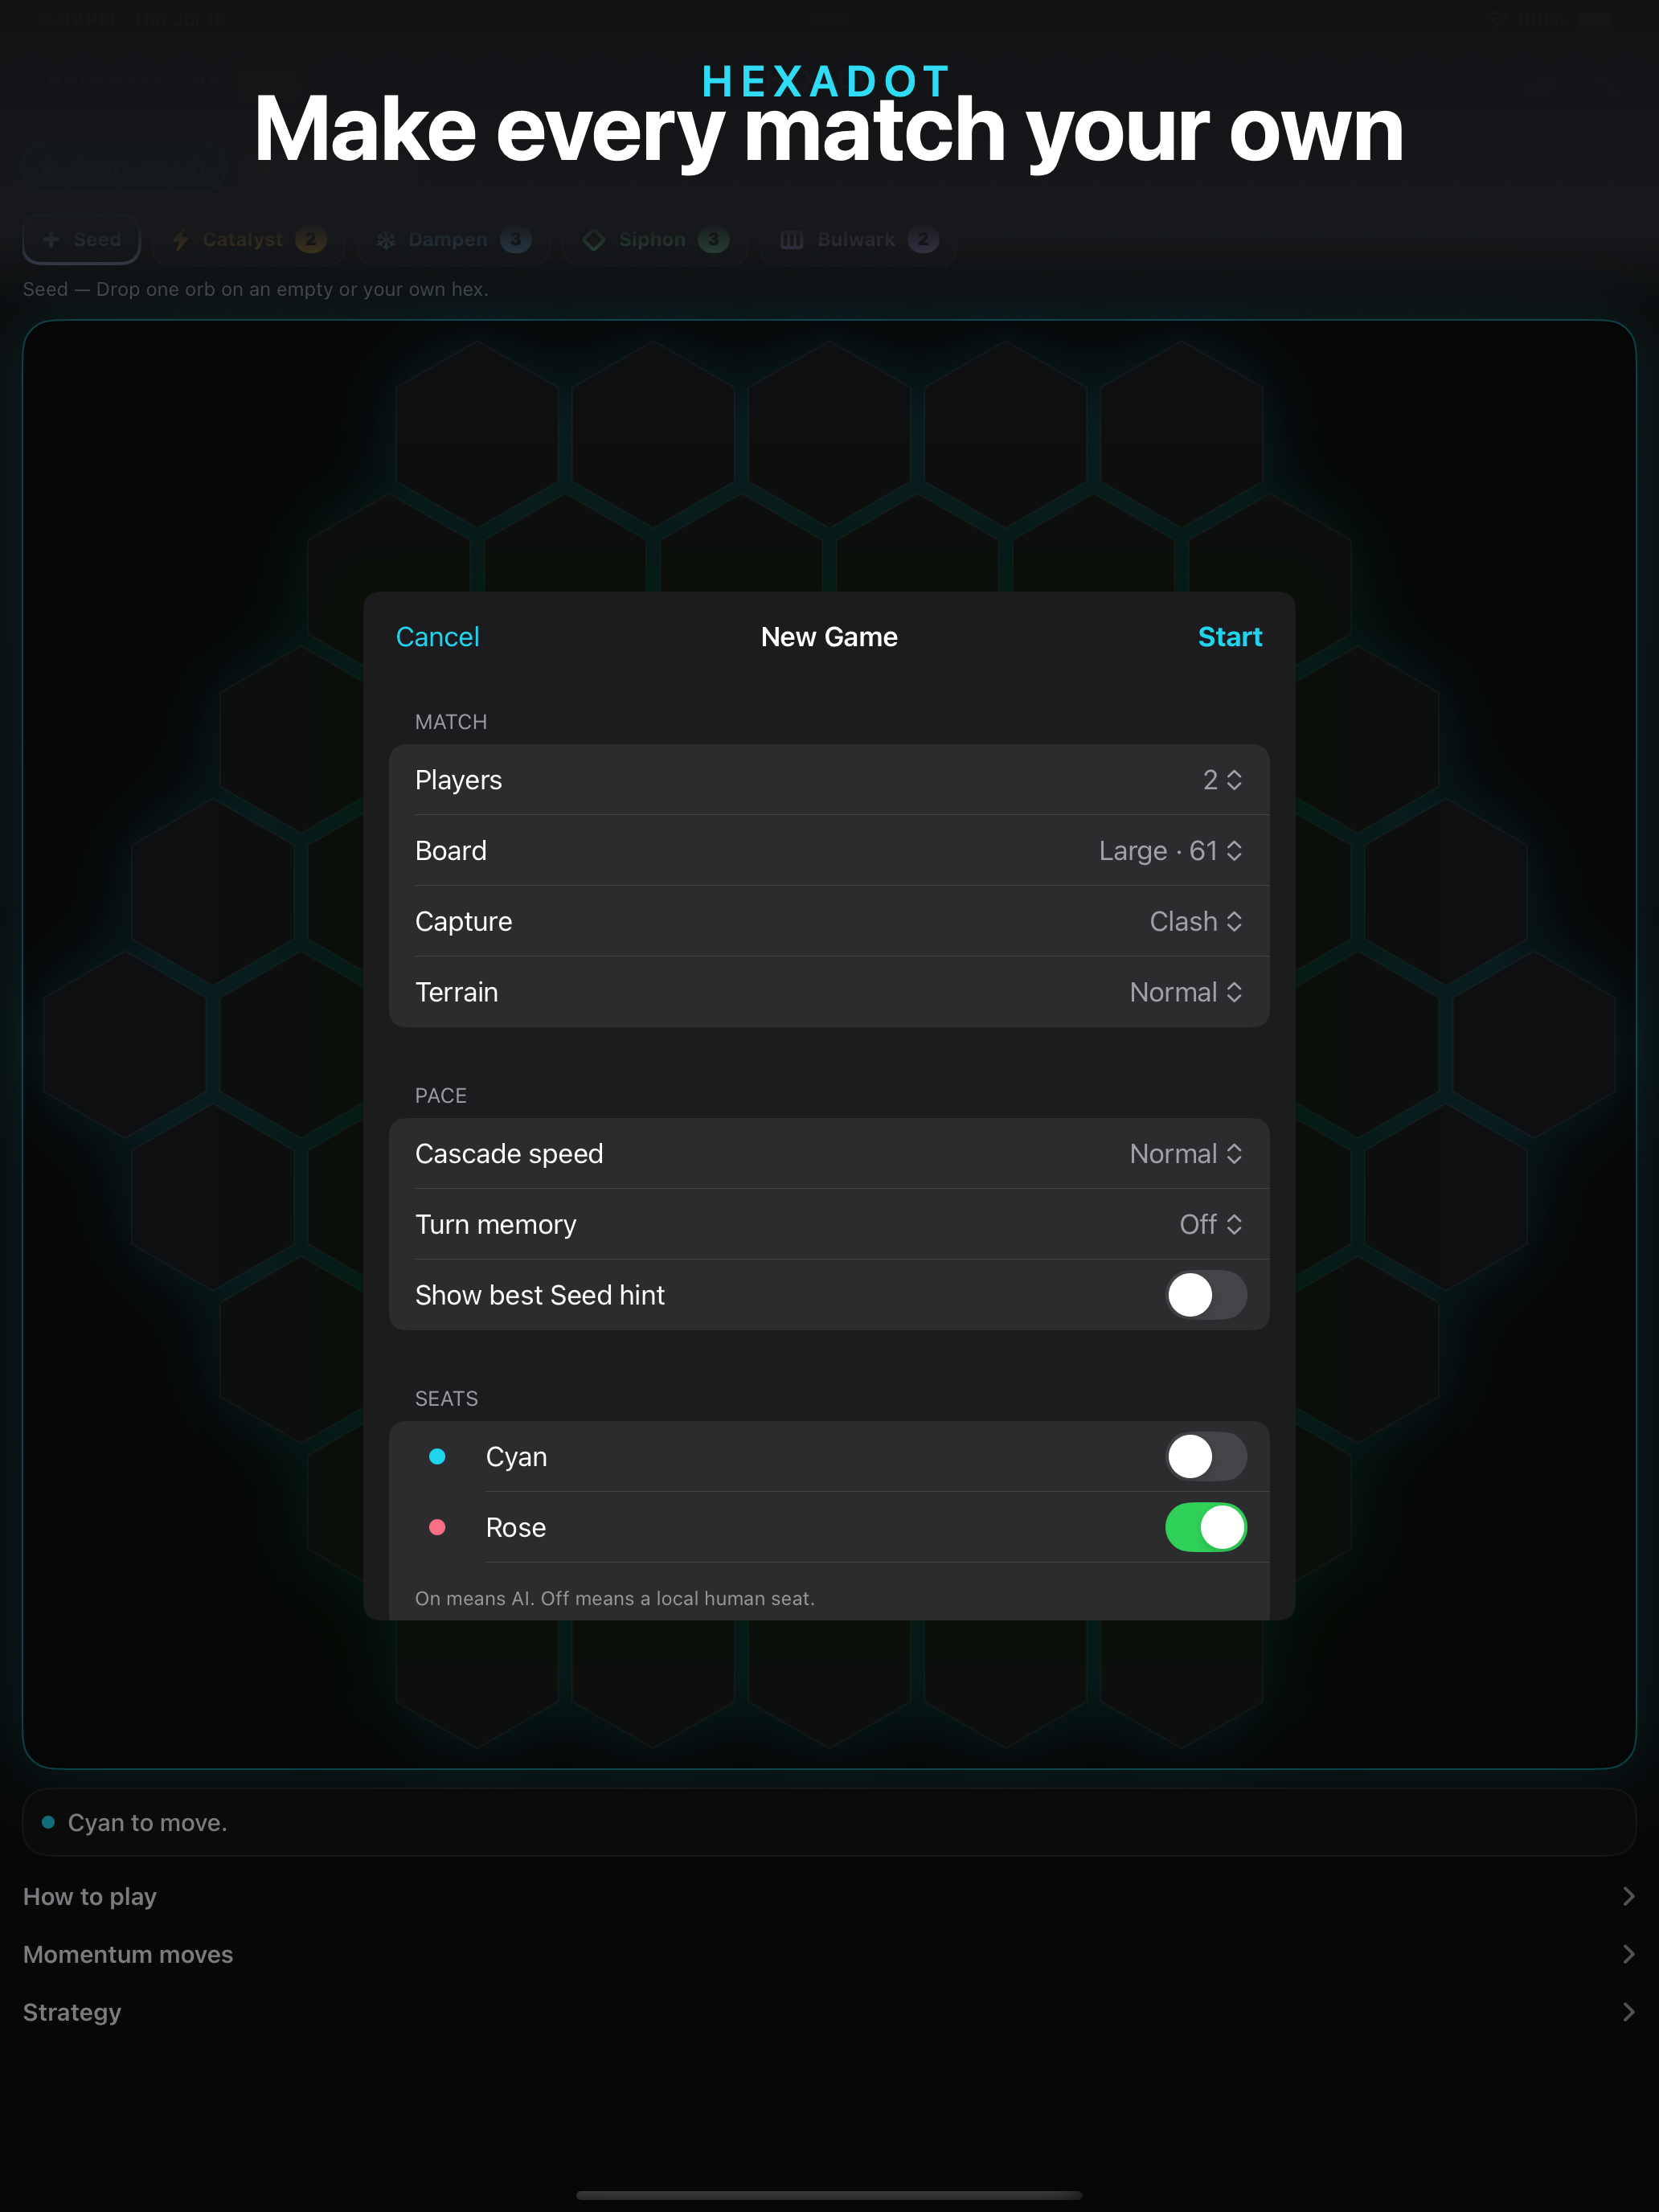Click the Cyan to move status
The width and height of the screenshot is (1659, 2212).
coord(829,1823)
